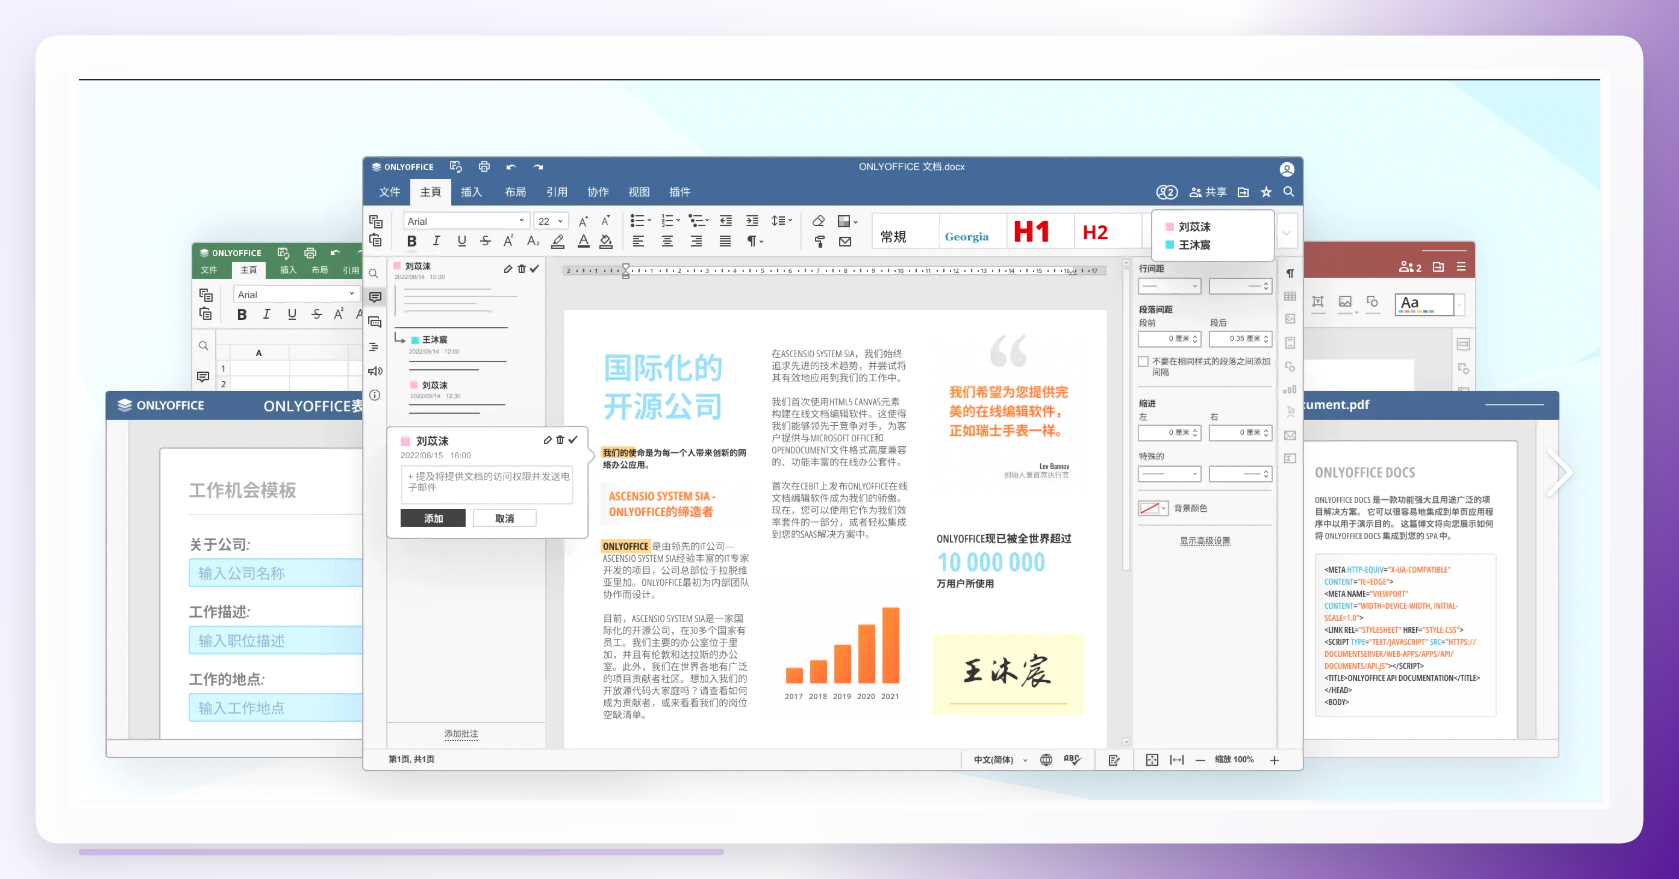Open the language selector 中文(简体)
Viewport: 1679px width, 879px height.
1000,760
